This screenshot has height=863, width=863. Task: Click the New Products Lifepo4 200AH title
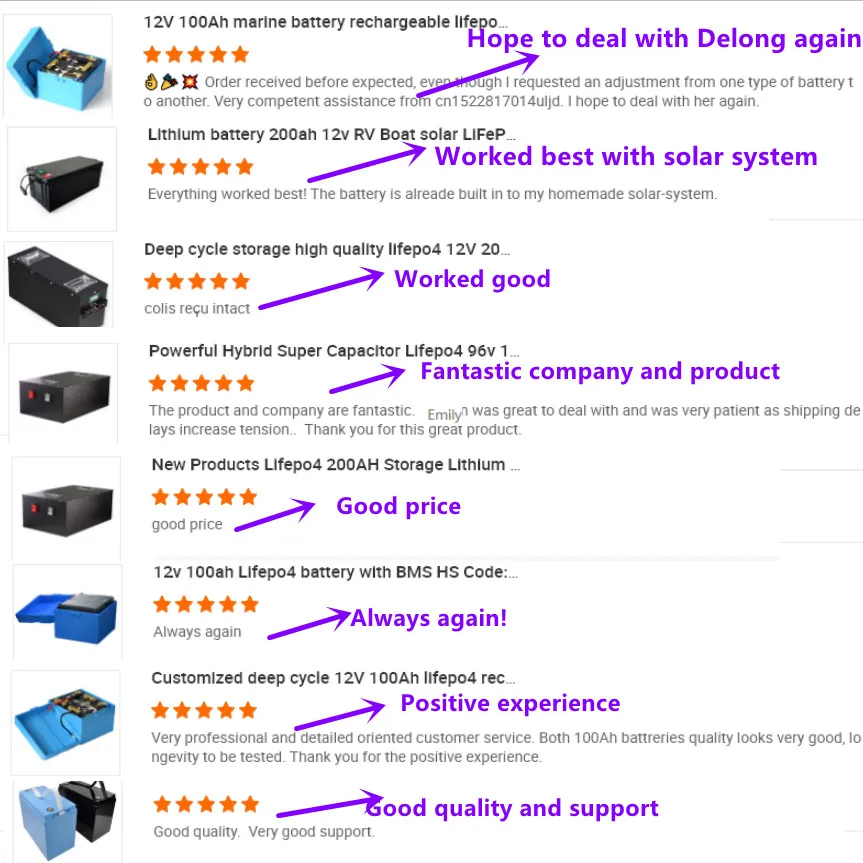tap(335, 465)
